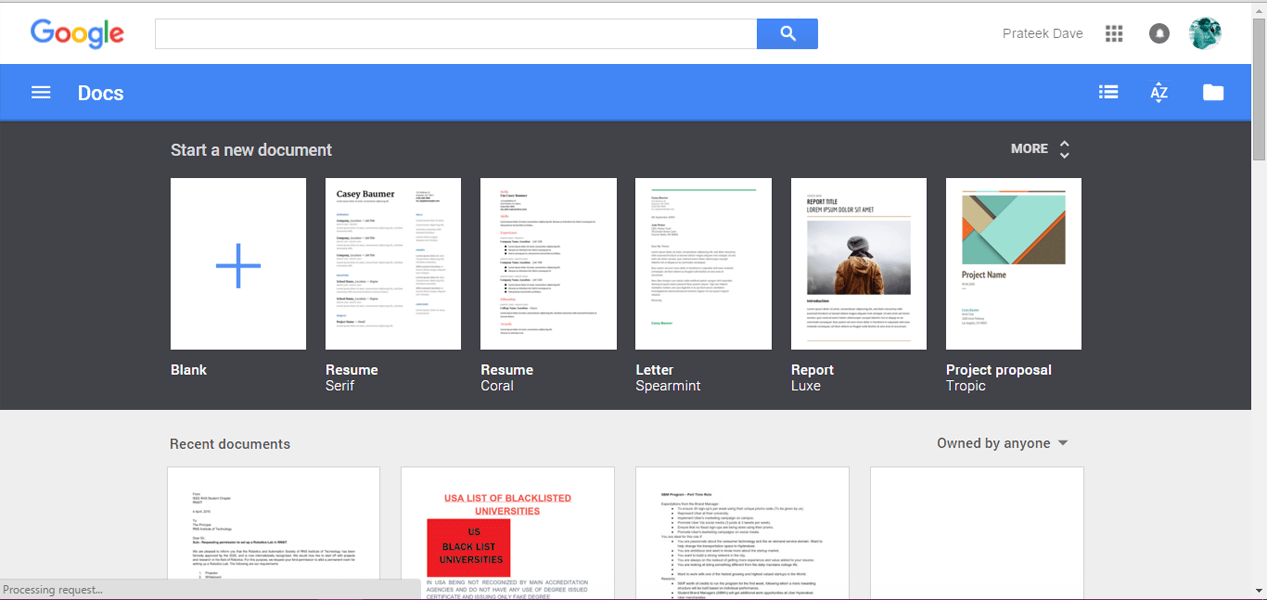Click the Spearmint template caption

pyautogui.click(x=668, y=386)
